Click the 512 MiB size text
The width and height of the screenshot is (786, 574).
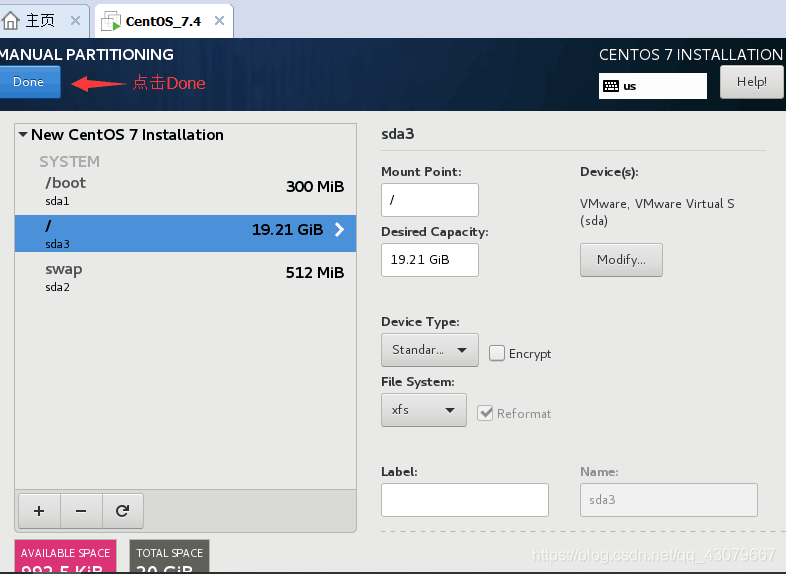click(x=315, y=273)
